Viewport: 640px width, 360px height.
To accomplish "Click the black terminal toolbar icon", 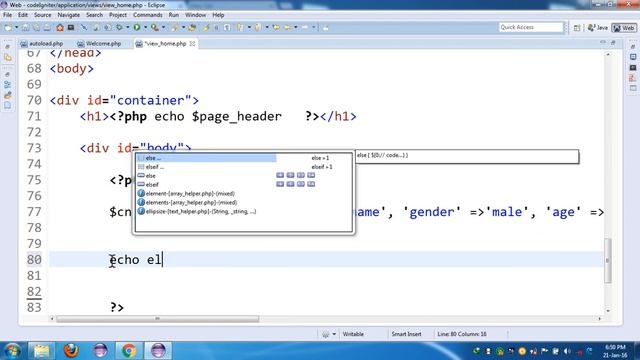I will (x=71, y=27).
